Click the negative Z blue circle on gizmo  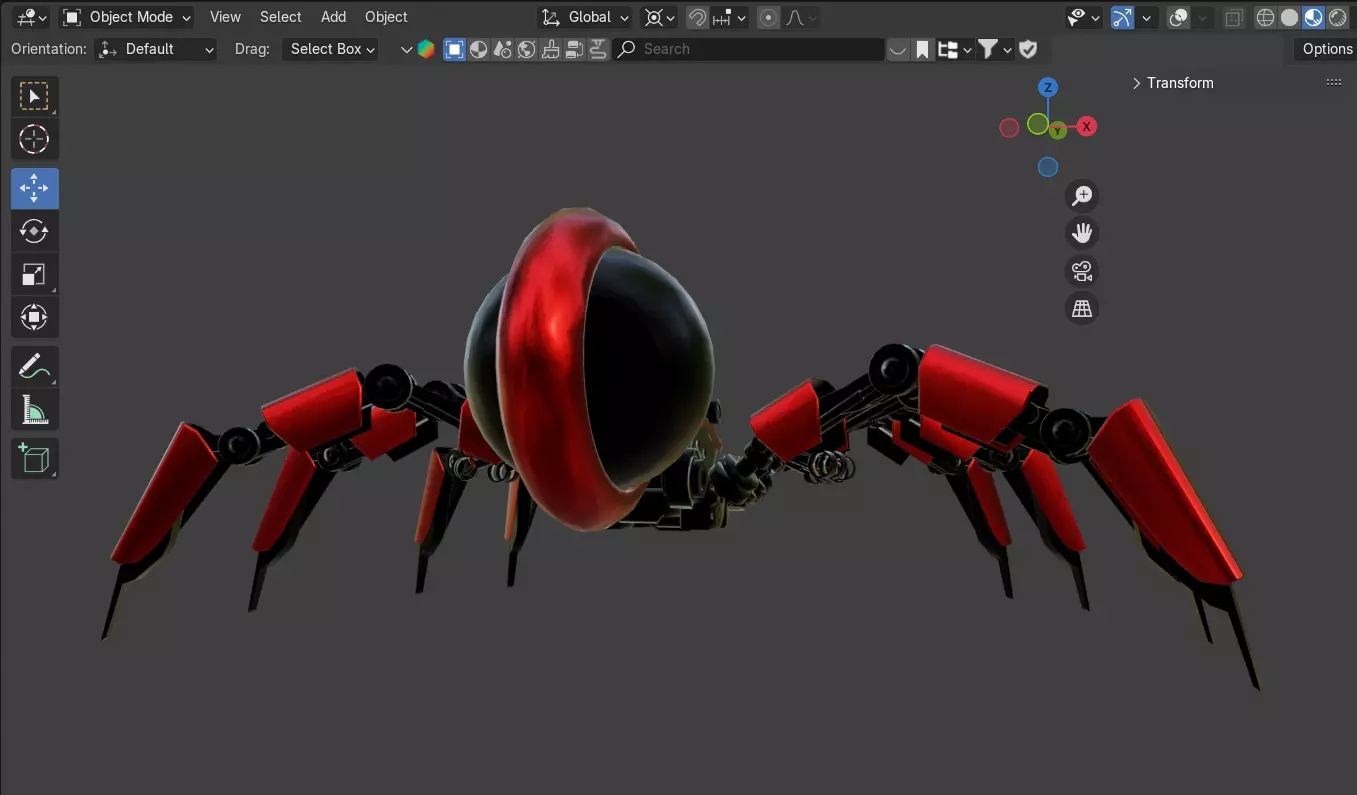click(x=1047, y=167)
